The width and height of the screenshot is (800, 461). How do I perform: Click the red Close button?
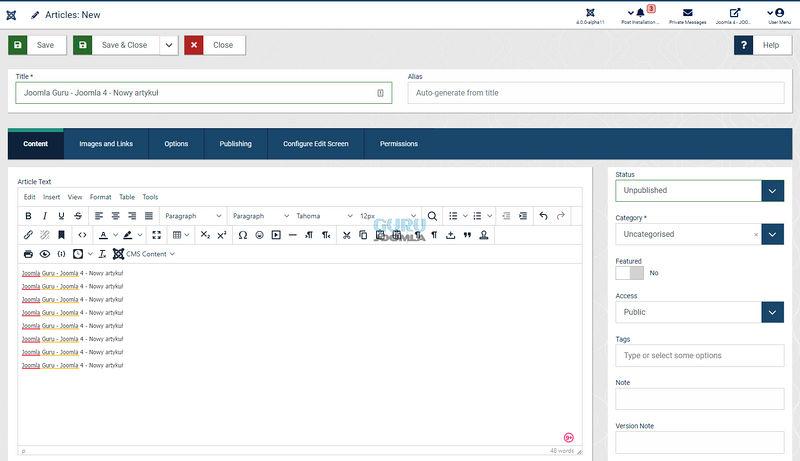[x=215, y=45]
